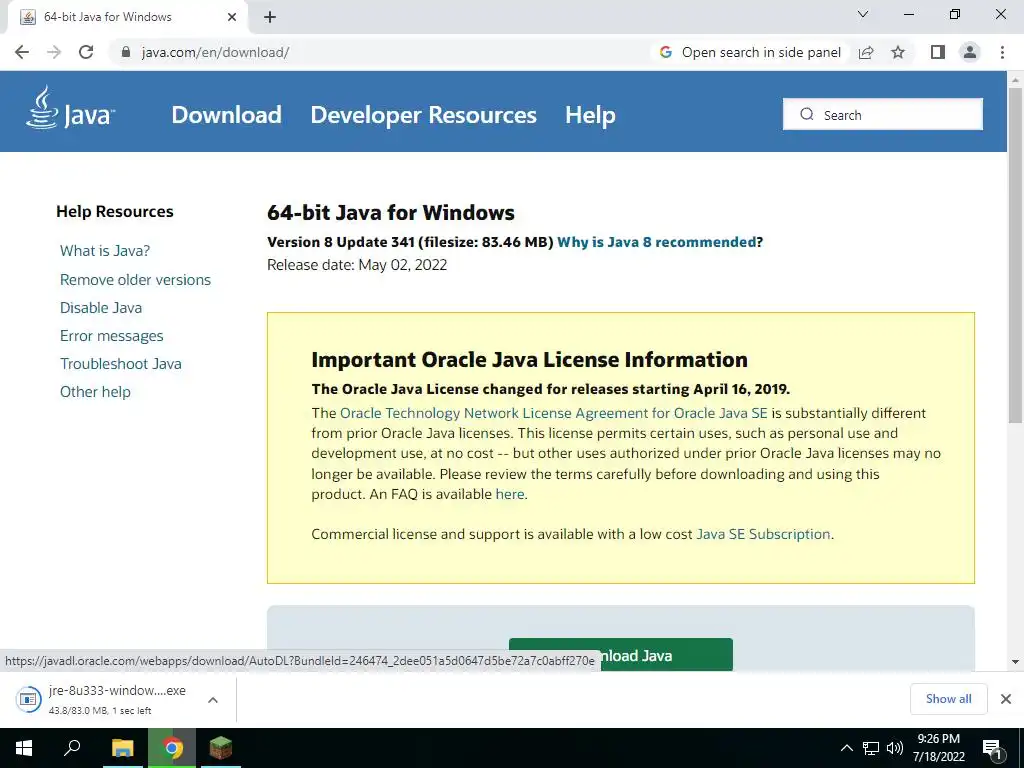1024x768 pixels.
Task: Open Error messages link
Action: point(112,336)
